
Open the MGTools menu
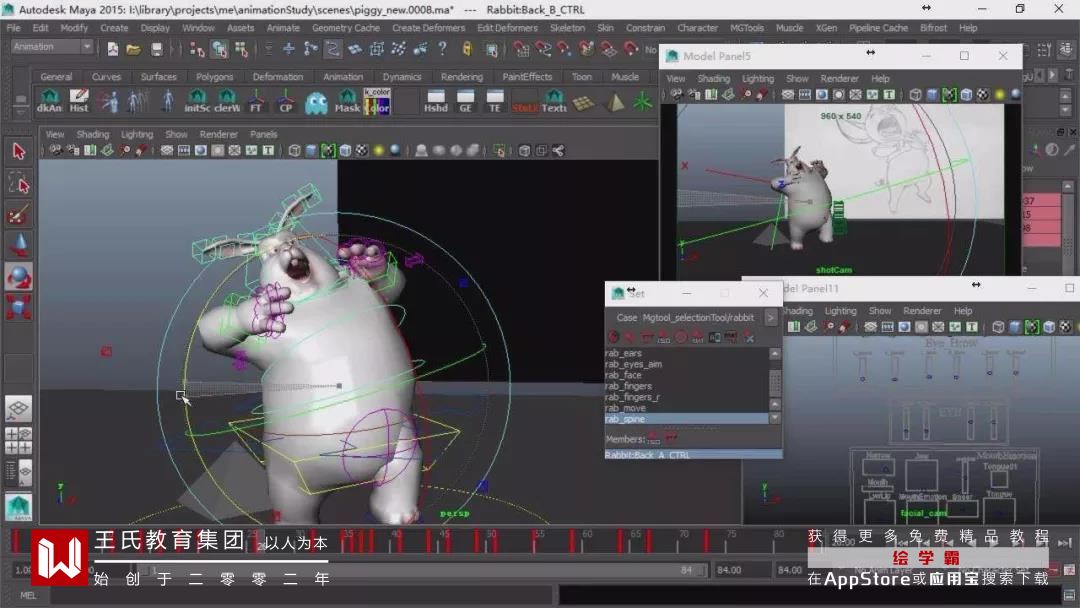click(x=747, y=28)
